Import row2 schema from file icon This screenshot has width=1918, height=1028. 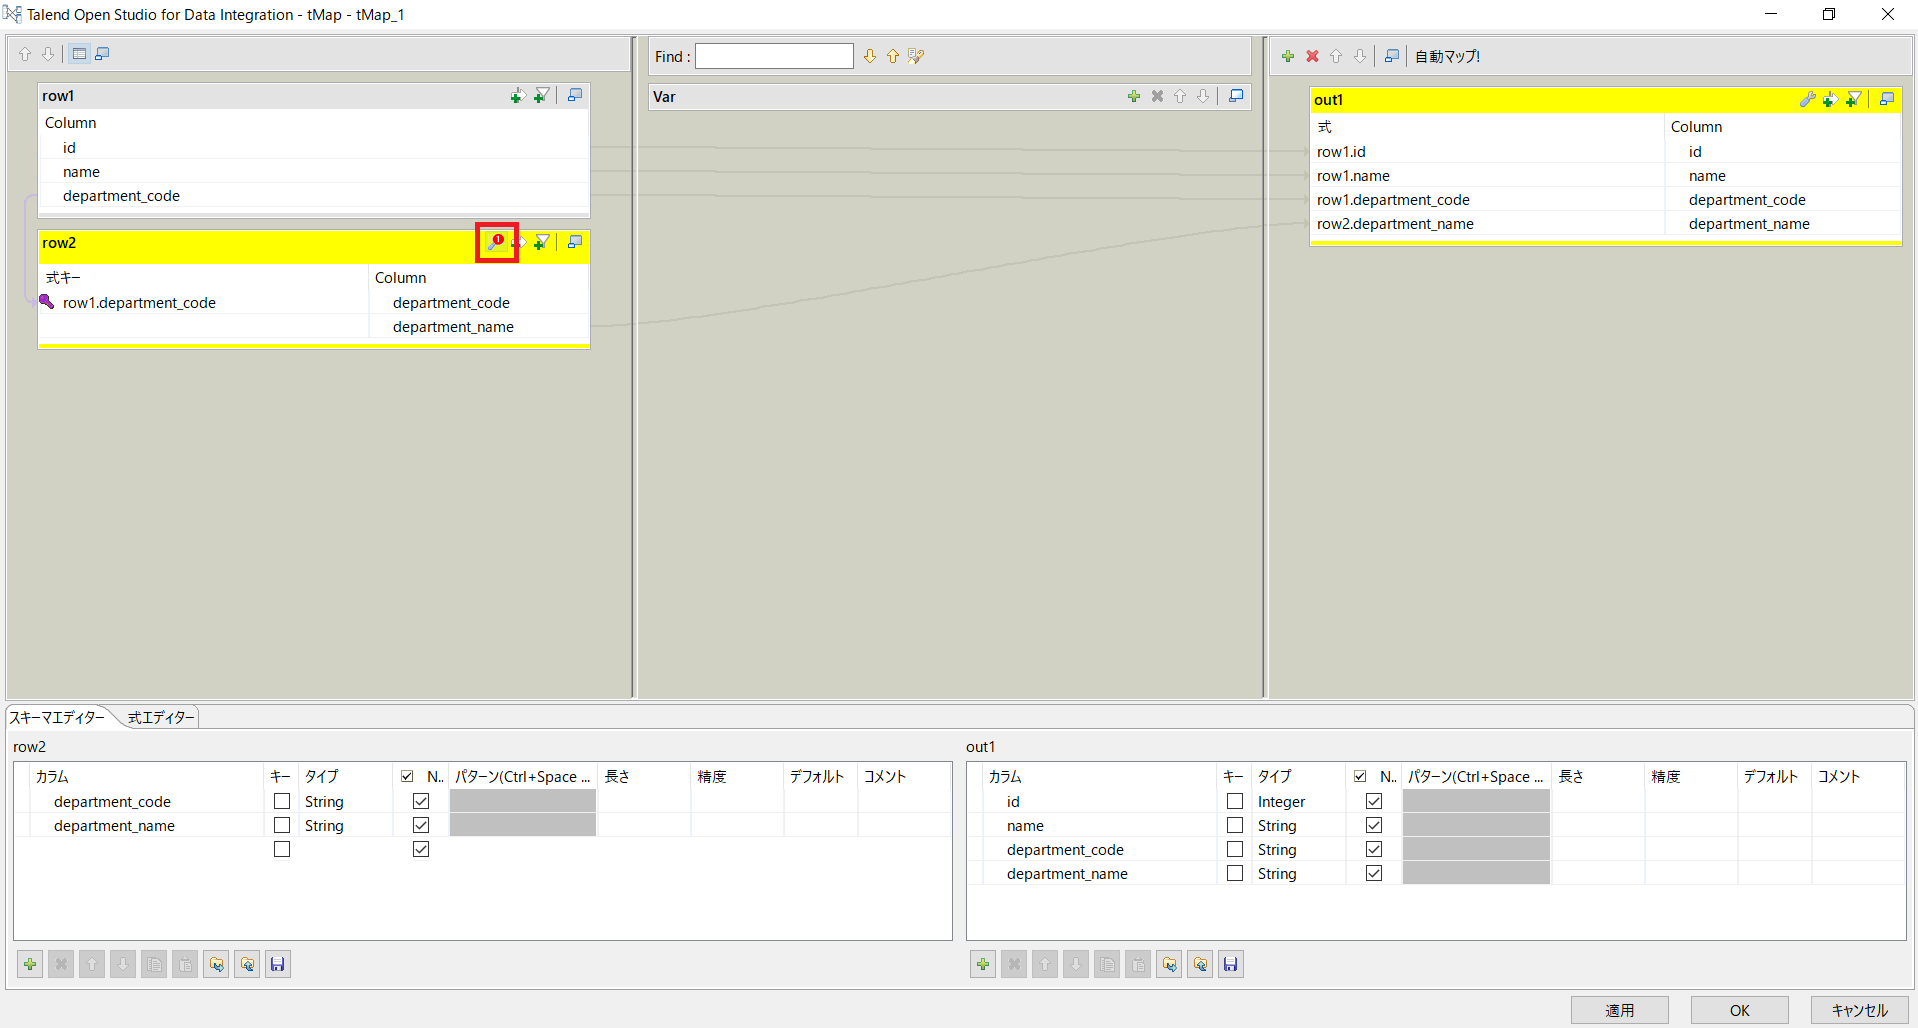(216, 964)
